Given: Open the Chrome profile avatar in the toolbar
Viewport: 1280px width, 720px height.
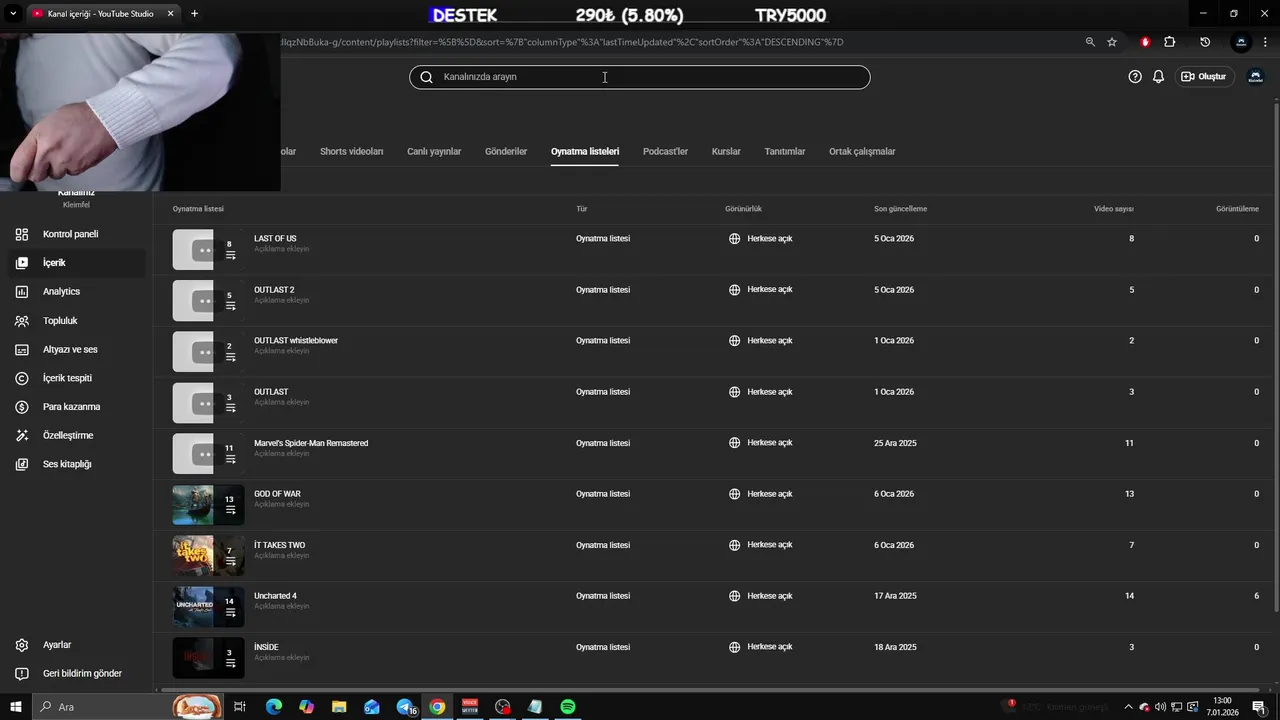Looking at the screenshot, I should (1241, 42).
